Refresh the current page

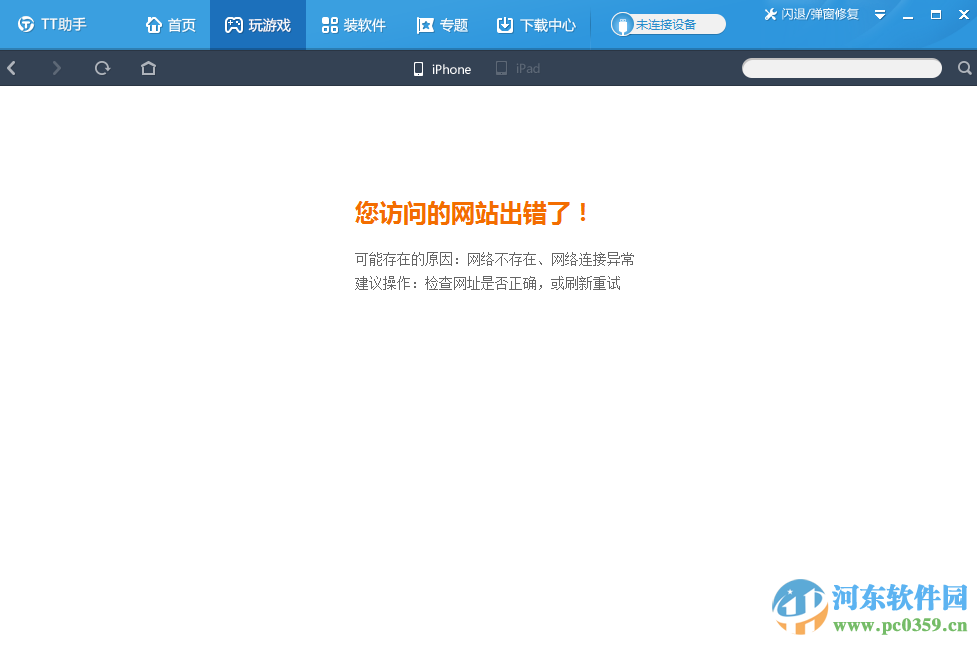click(x=102, y=68)
